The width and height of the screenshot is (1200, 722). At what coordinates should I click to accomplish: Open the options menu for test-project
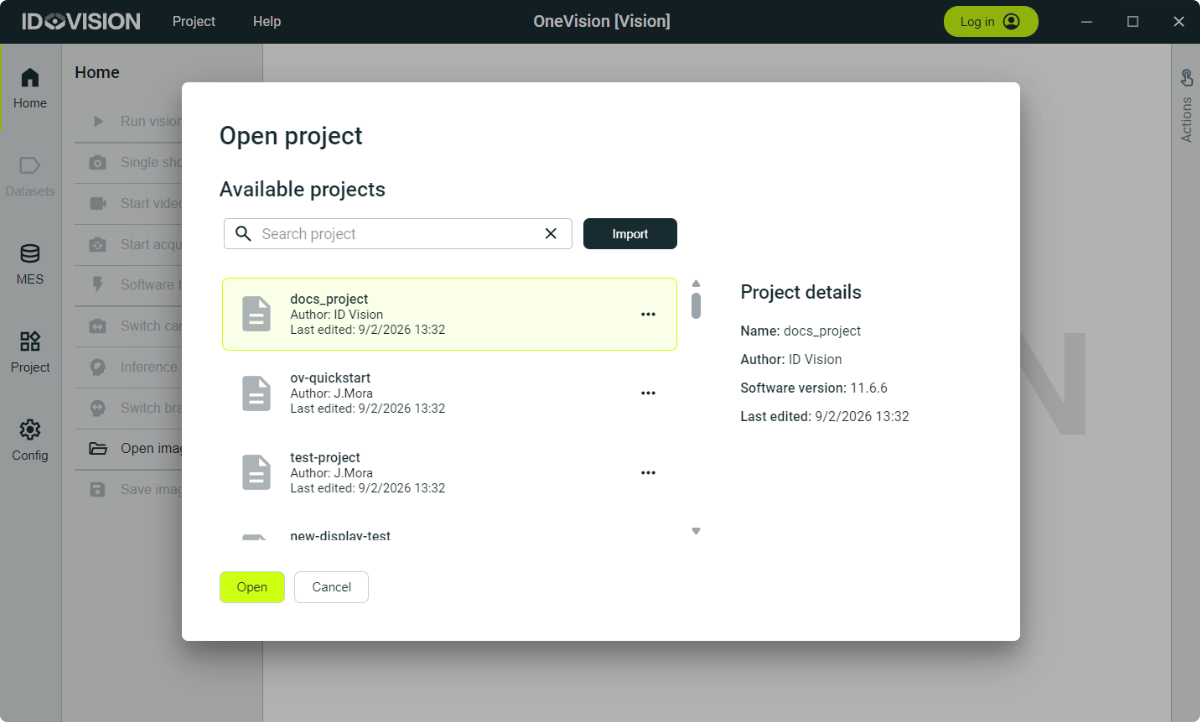tap(648, 472)
